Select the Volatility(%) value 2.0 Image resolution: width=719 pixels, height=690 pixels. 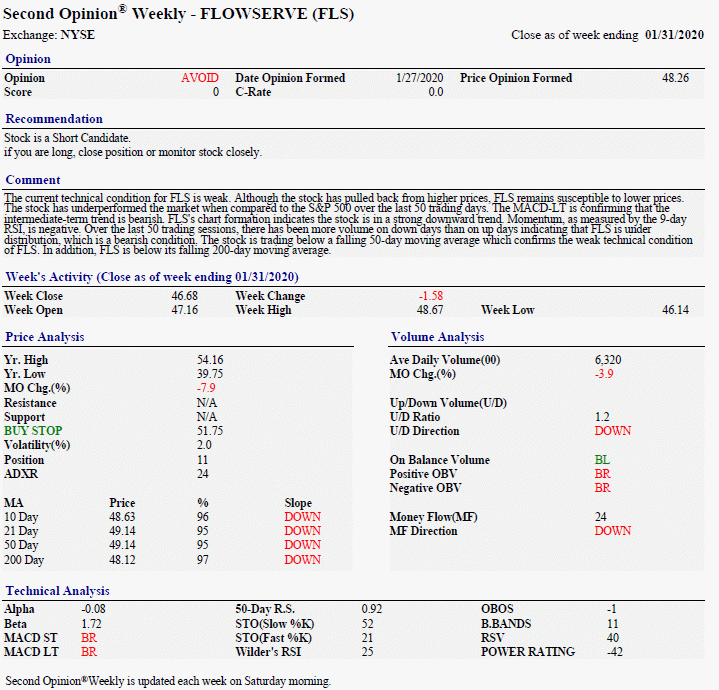tap(204, 445)
